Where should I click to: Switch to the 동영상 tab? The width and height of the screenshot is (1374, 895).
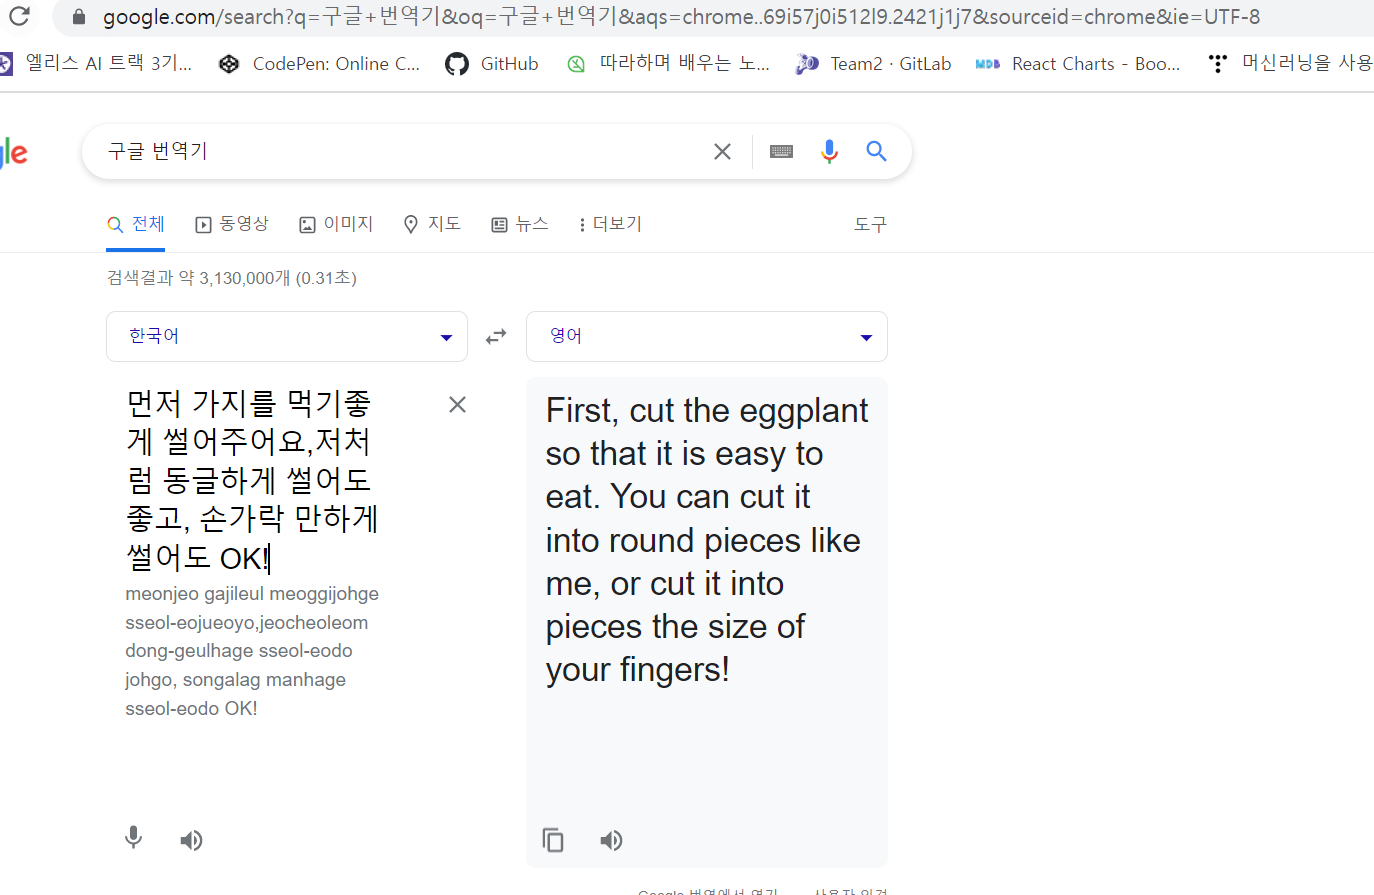pos(232,224)
